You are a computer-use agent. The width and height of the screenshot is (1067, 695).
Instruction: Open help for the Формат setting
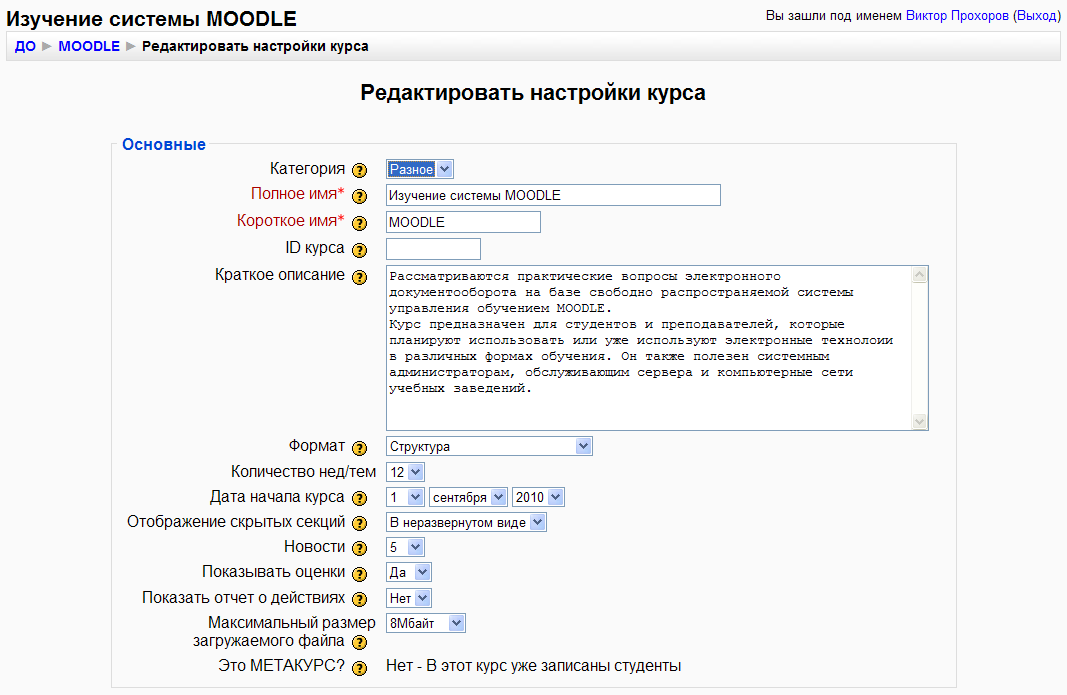359,446
